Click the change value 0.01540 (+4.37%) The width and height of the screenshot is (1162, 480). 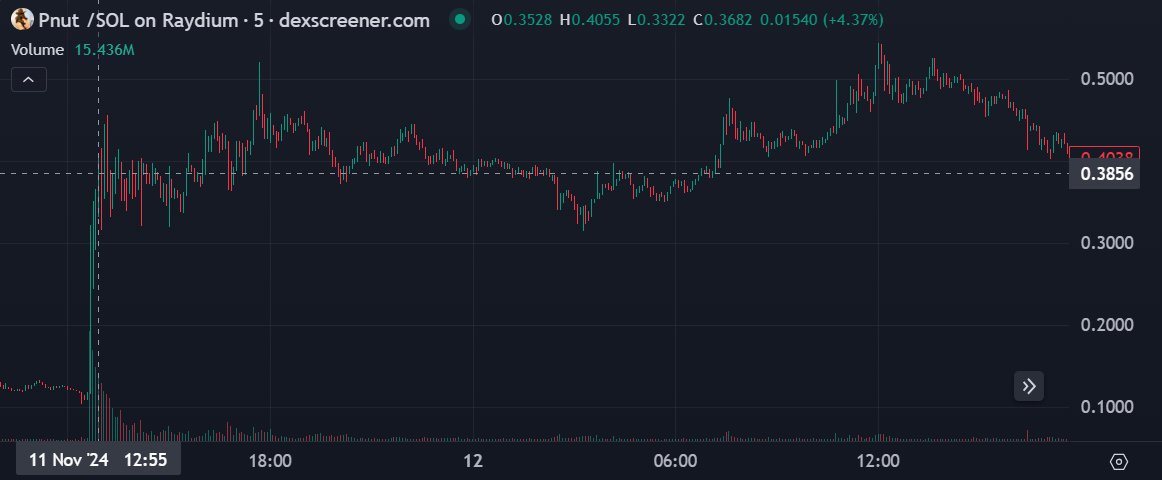coord(822,20)
